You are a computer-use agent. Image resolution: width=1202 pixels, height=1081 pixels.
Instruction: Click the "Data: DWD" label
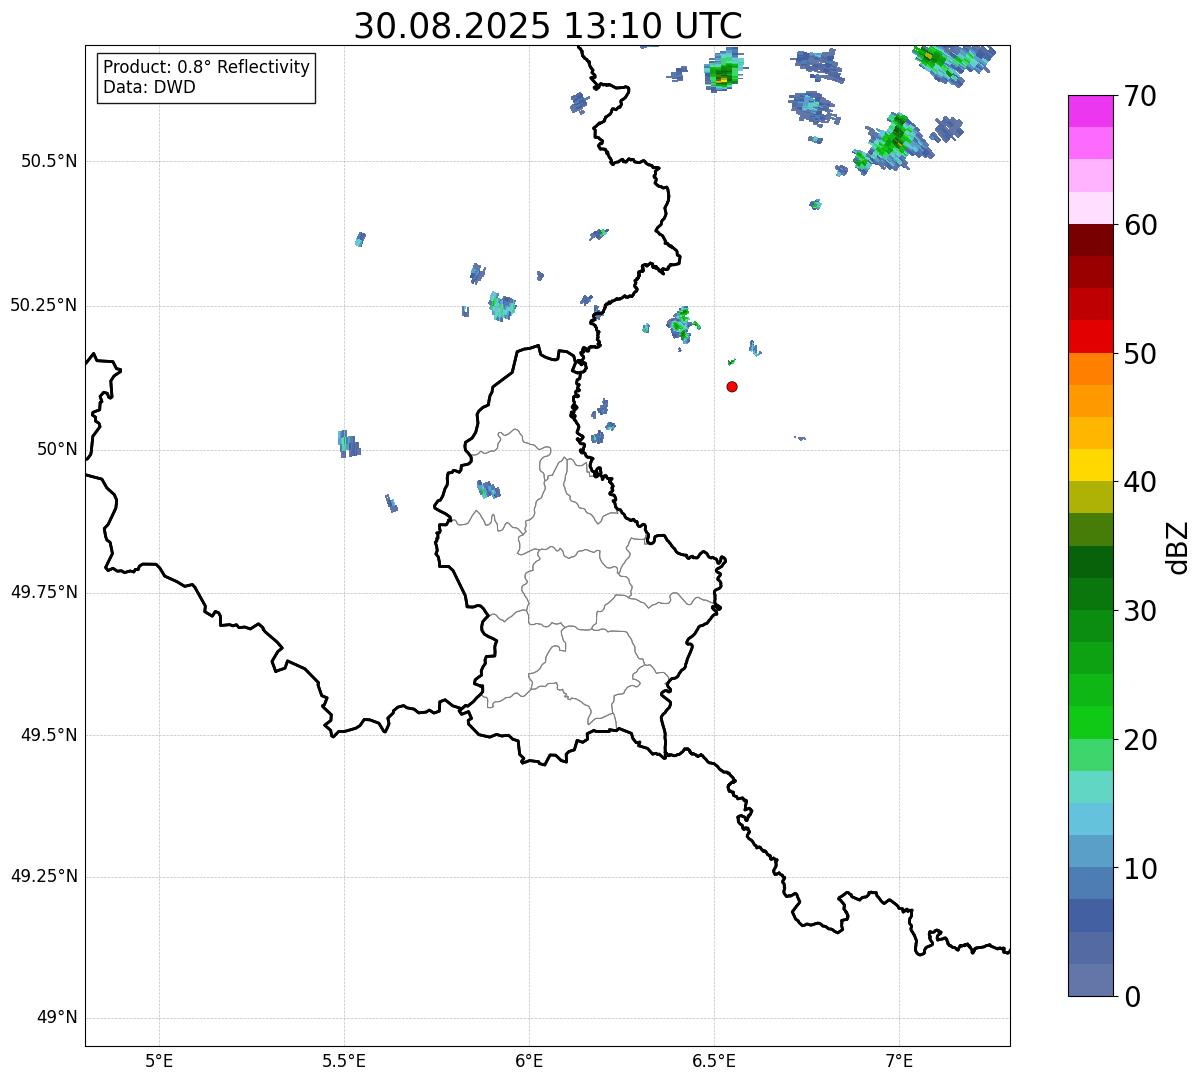click(149, 87)
